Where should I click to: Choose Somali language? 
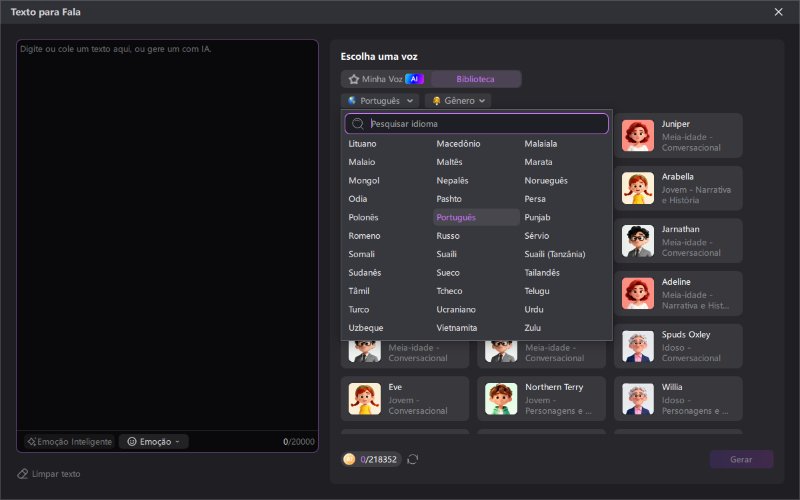361,254
